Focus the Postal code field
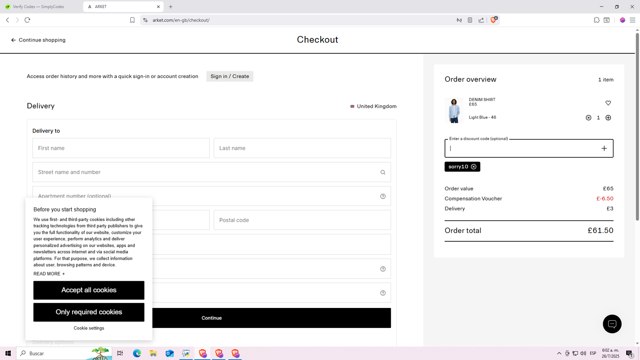The width and height of the screenshot is (640, 360). (x=302, y=220)
